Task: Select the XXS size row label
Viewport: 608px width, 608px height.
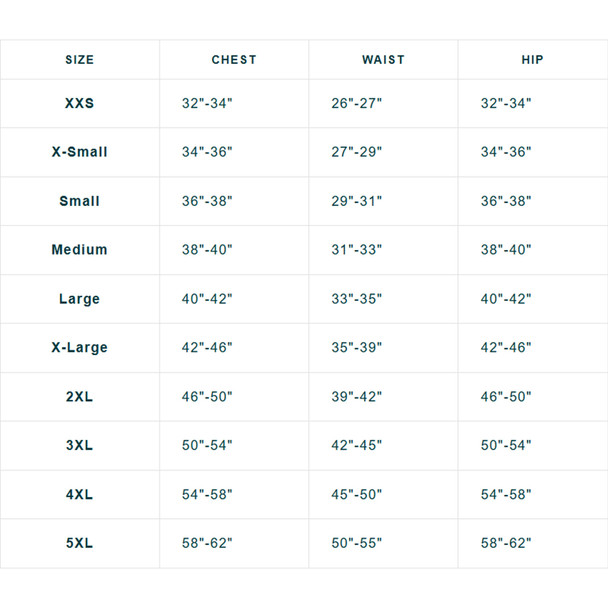Action: pos(79,103)
